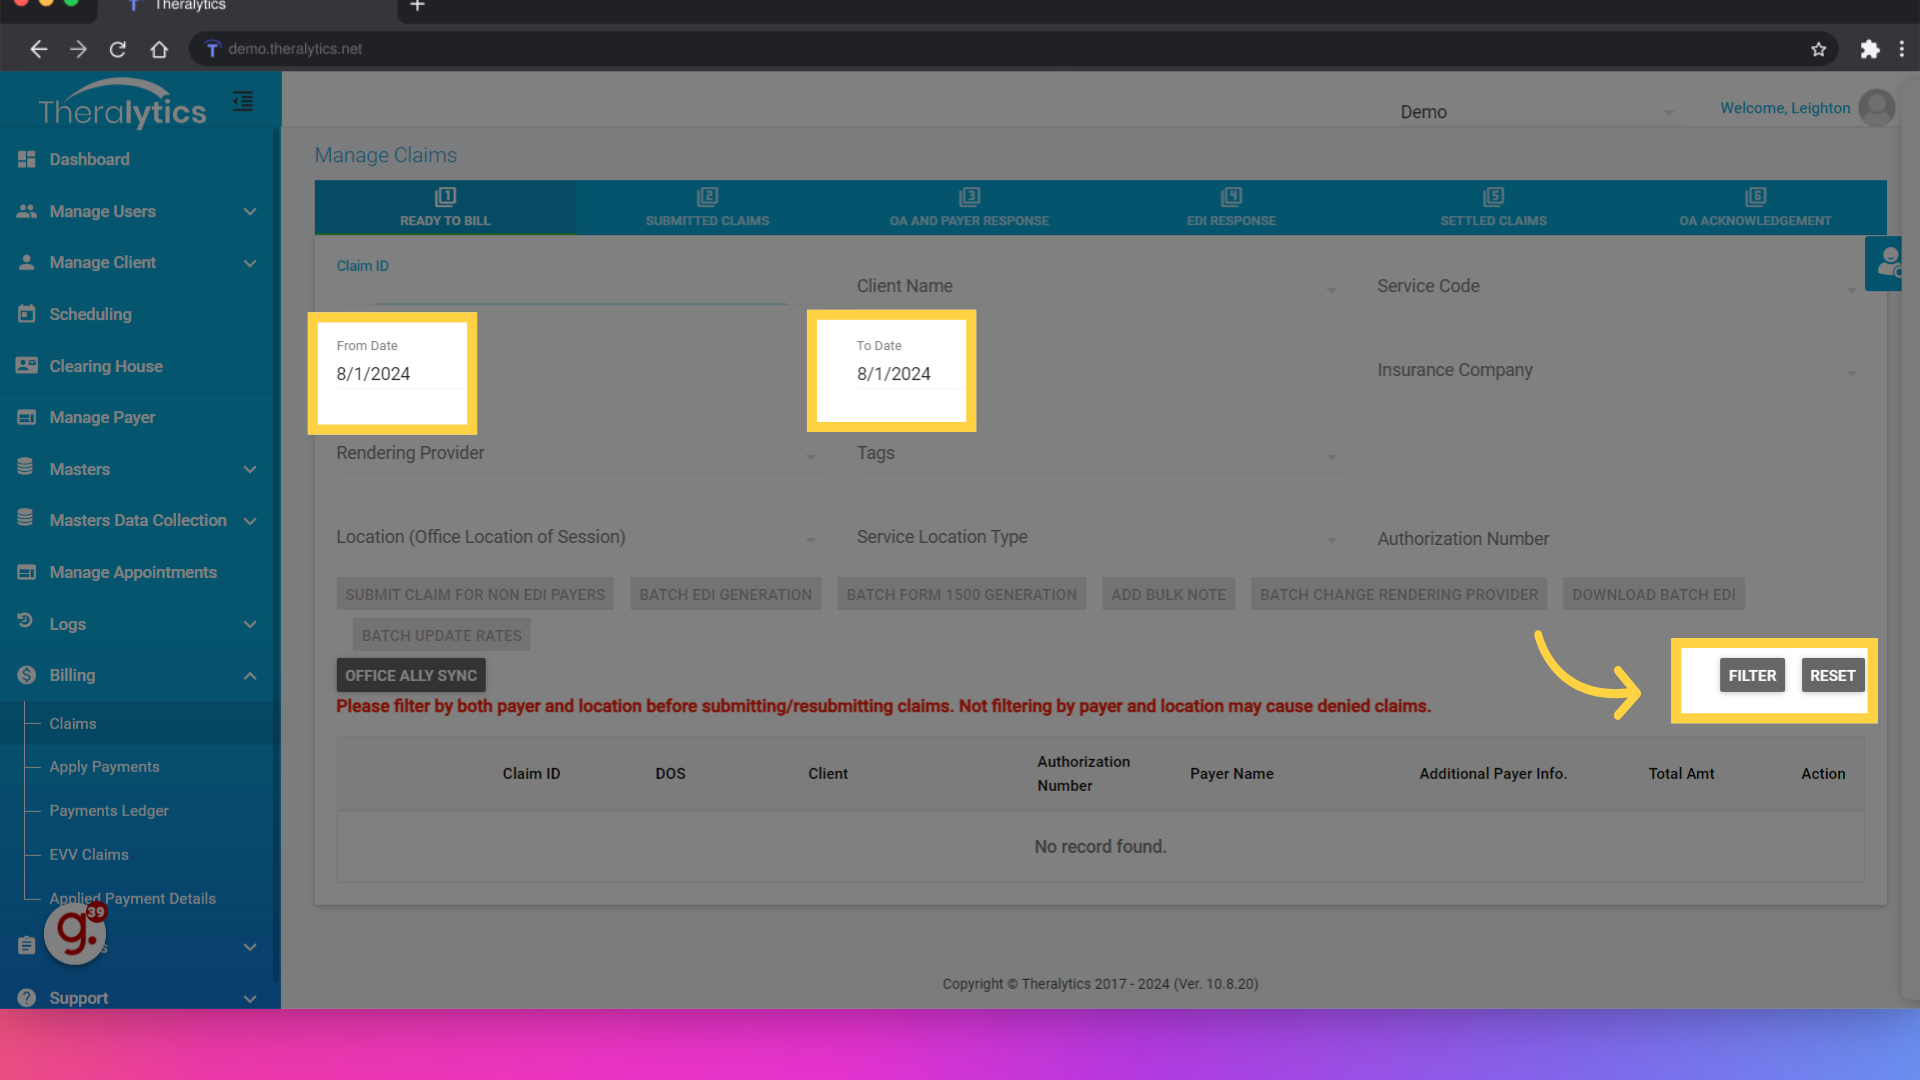Click the Ready to Bill tab icon
The image size is (1920, 1080).
point(444,196)
